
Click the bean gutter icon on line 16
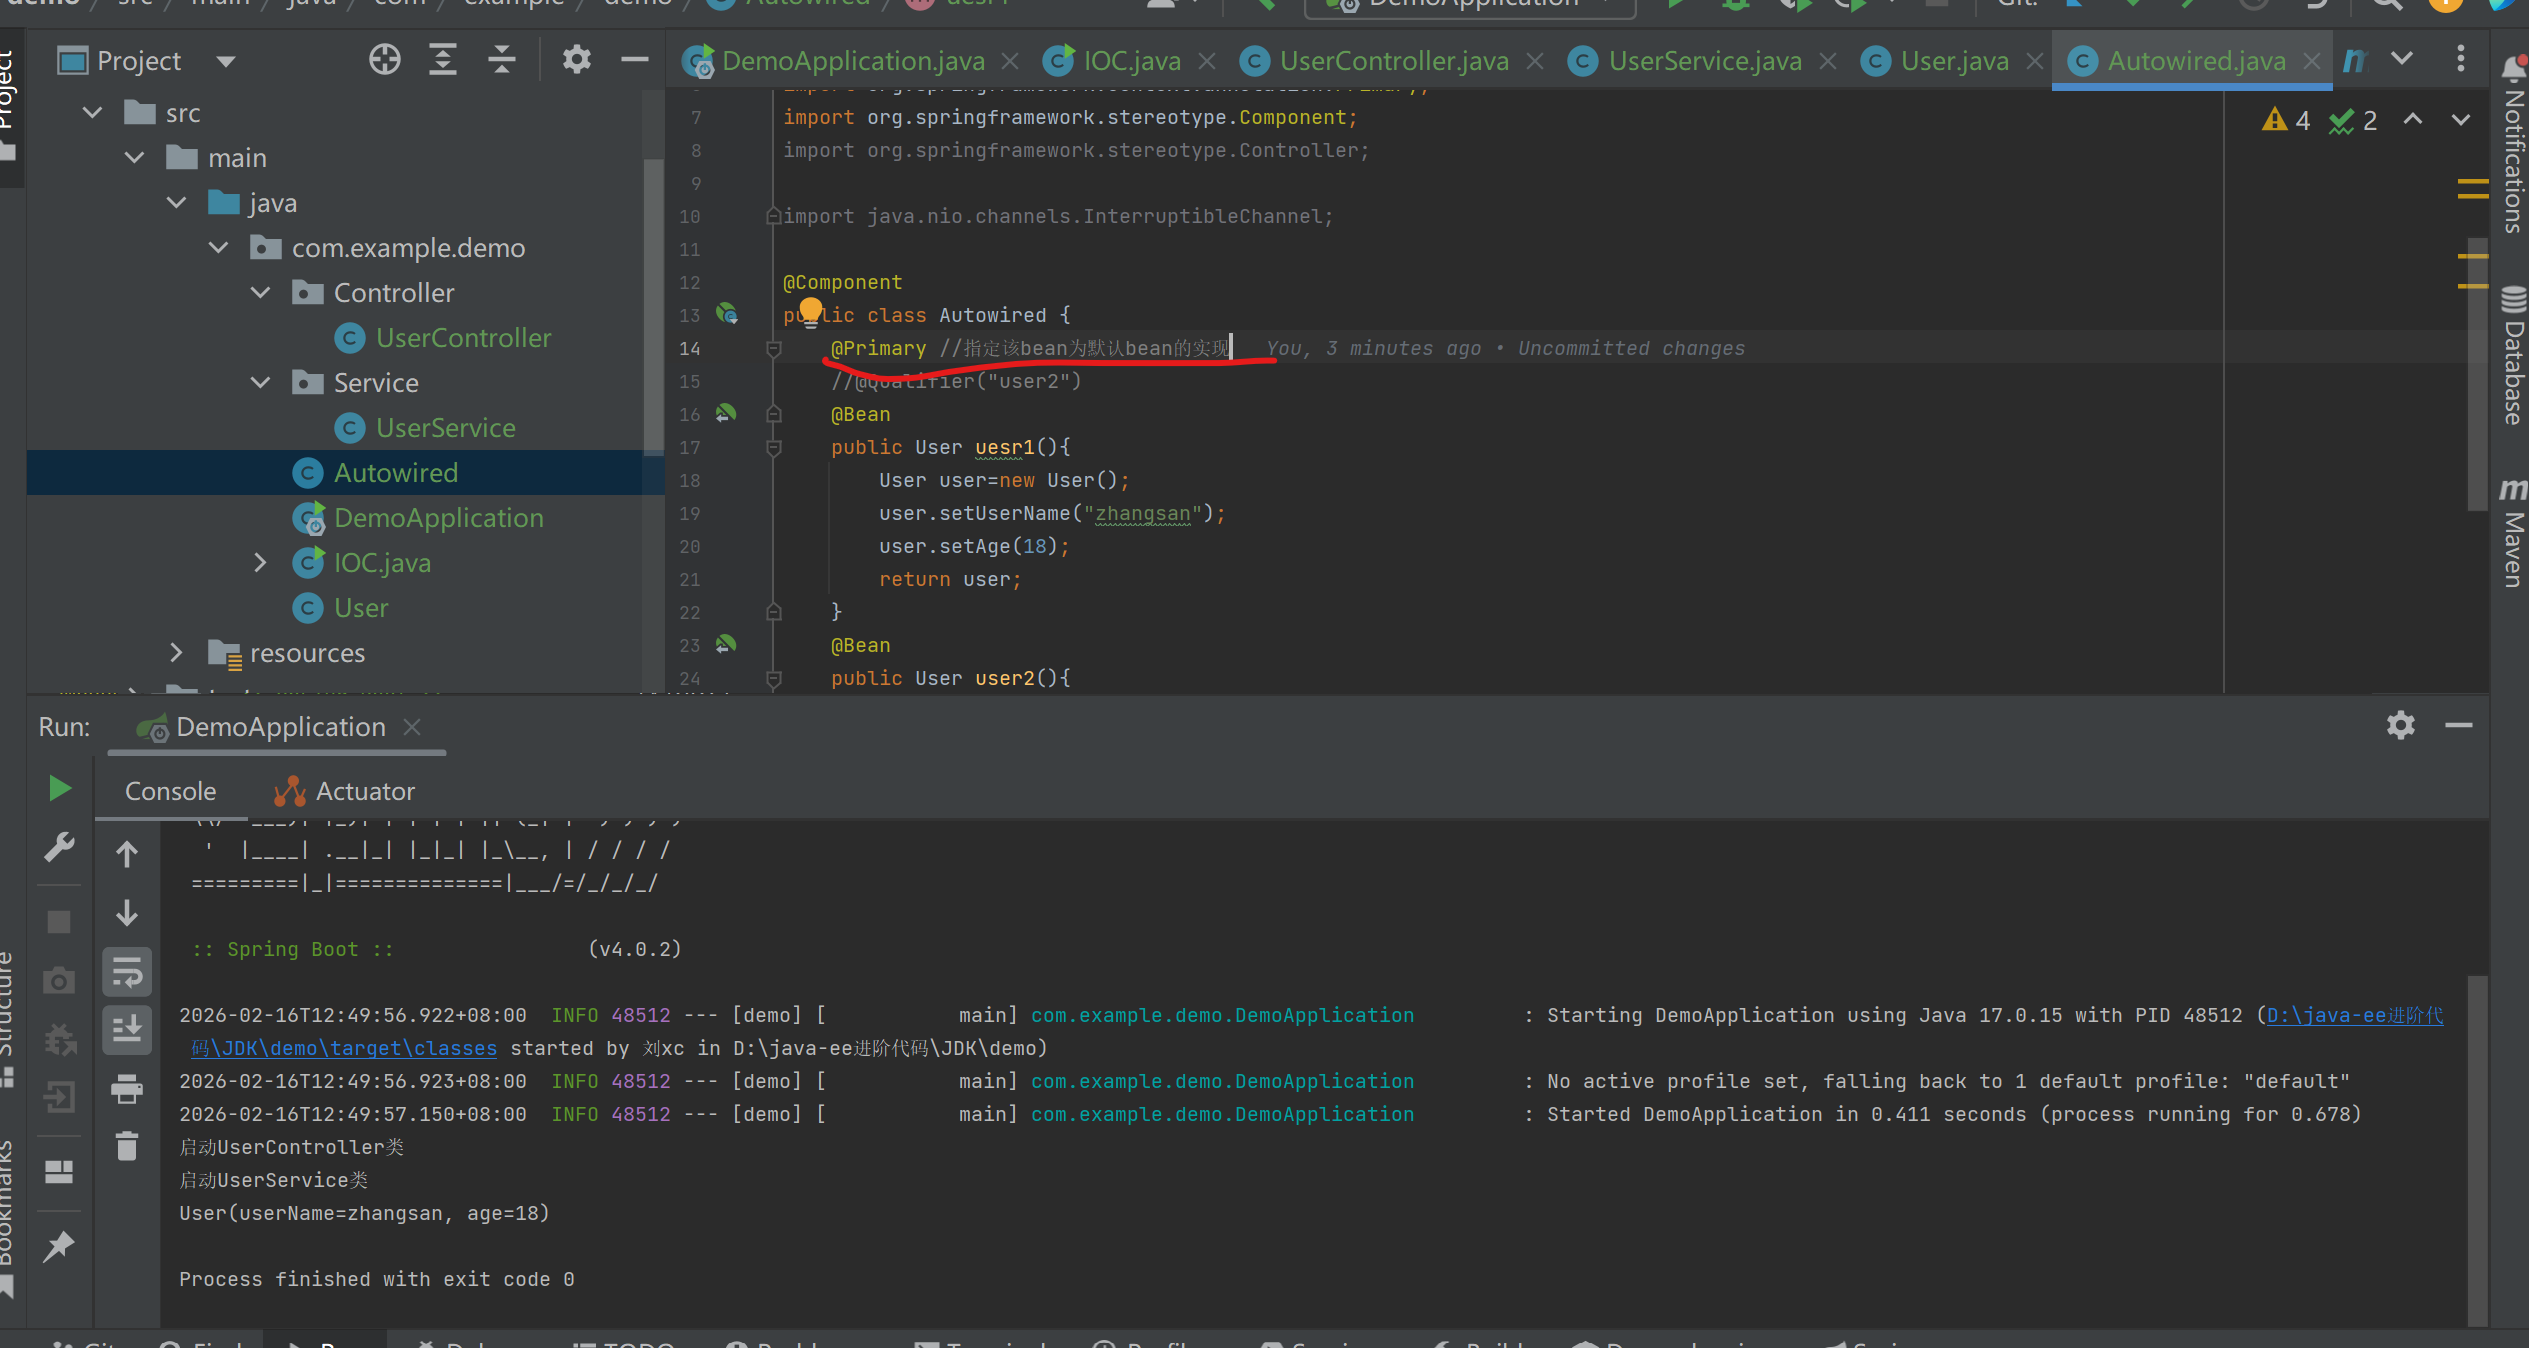(x=726, y=413)
